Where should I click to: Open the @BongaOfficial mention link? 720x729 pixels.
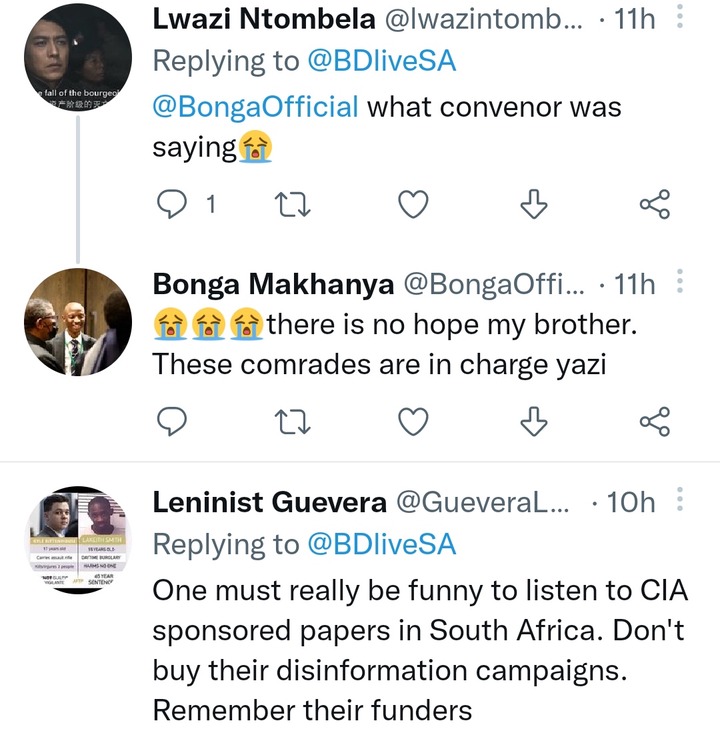(256, 107)
